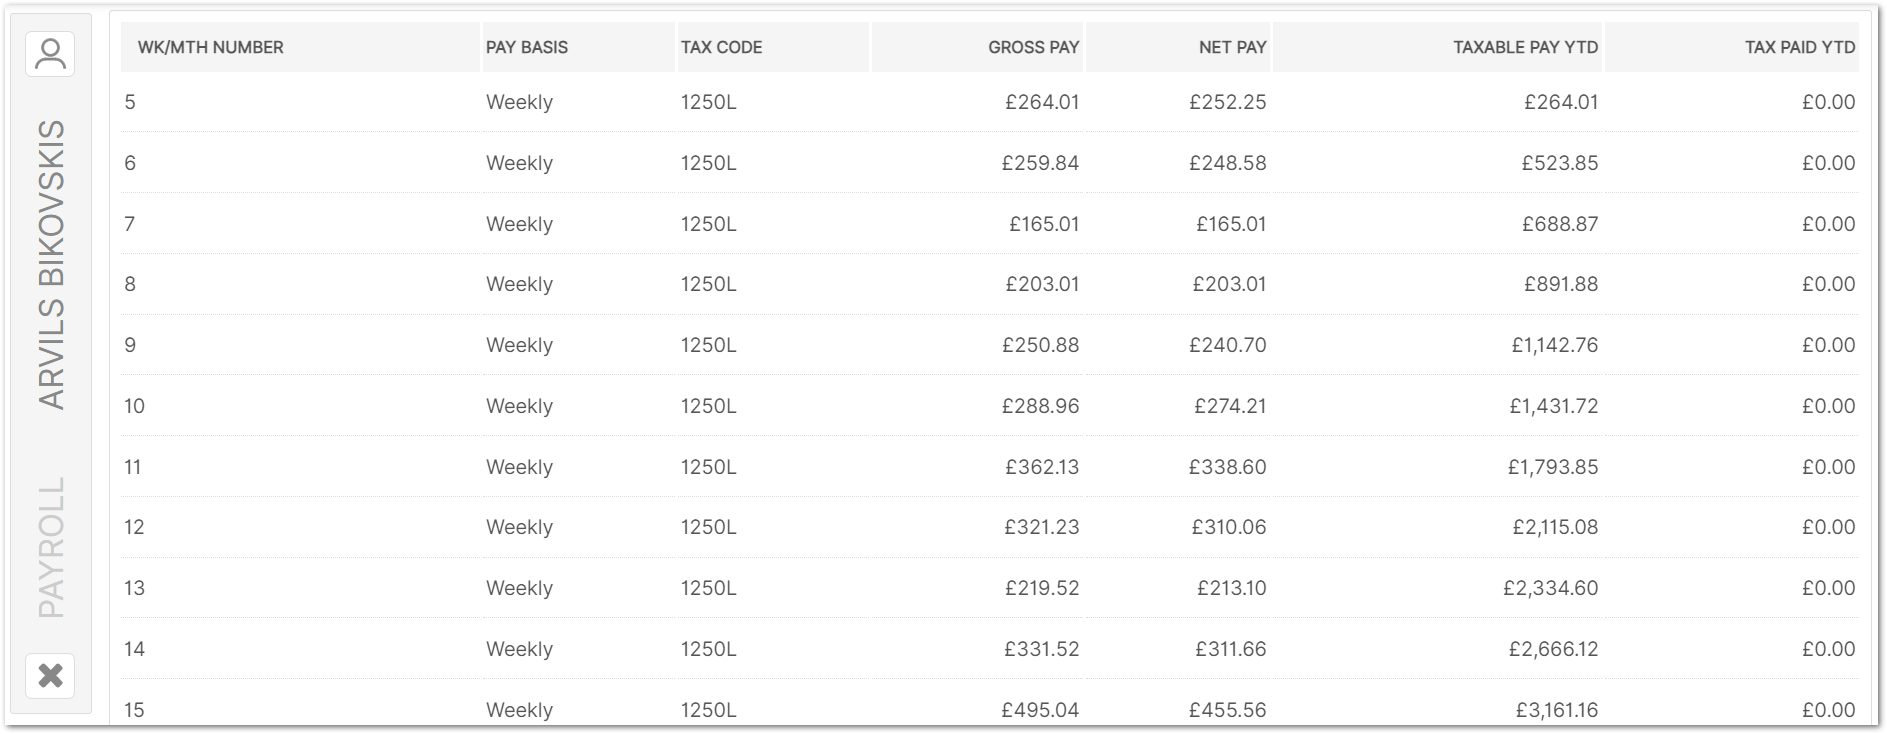
Task: Click the user profile icon in sidebar
Action: [50, 55]
